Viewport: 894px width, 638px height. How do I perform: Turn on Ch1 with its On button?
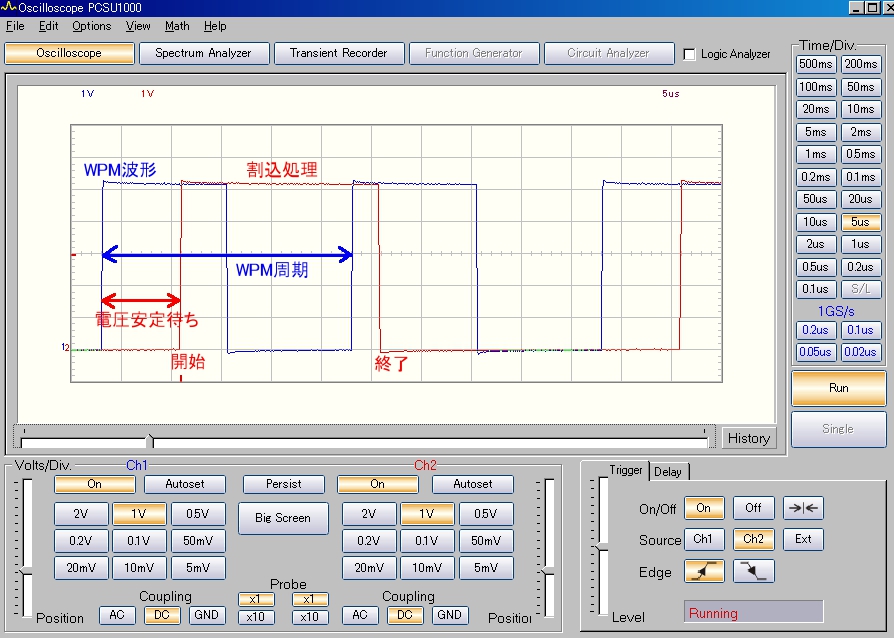pos(94,484)
